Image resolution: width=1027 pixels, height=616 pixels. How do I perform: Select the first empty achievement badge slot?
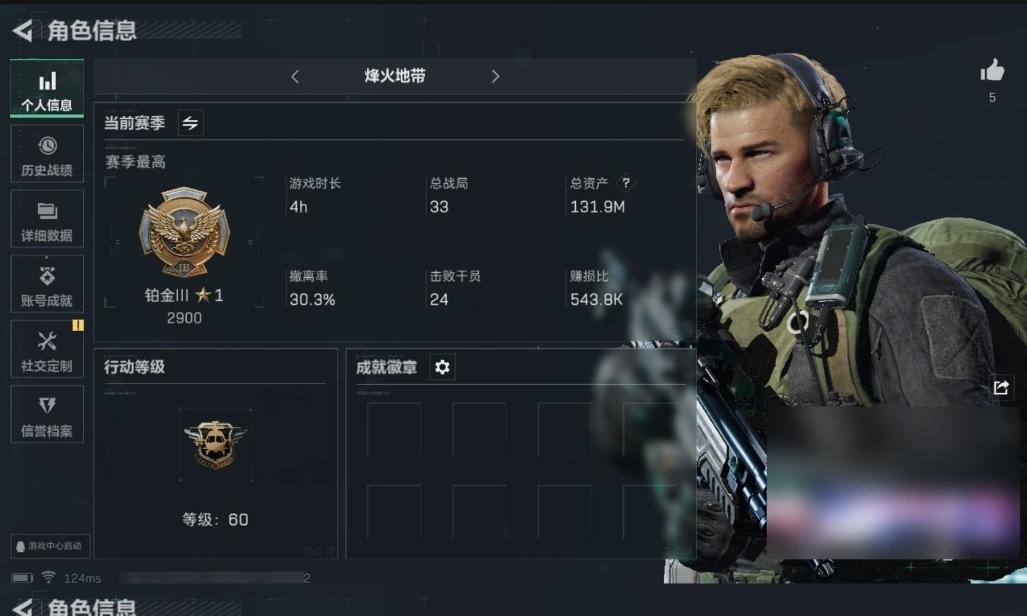click(x=394, y=430)
